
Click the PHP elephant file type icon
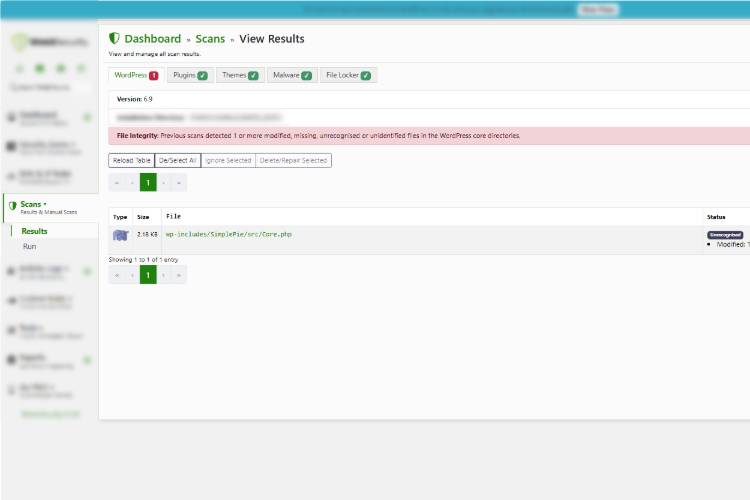[120, 235]
